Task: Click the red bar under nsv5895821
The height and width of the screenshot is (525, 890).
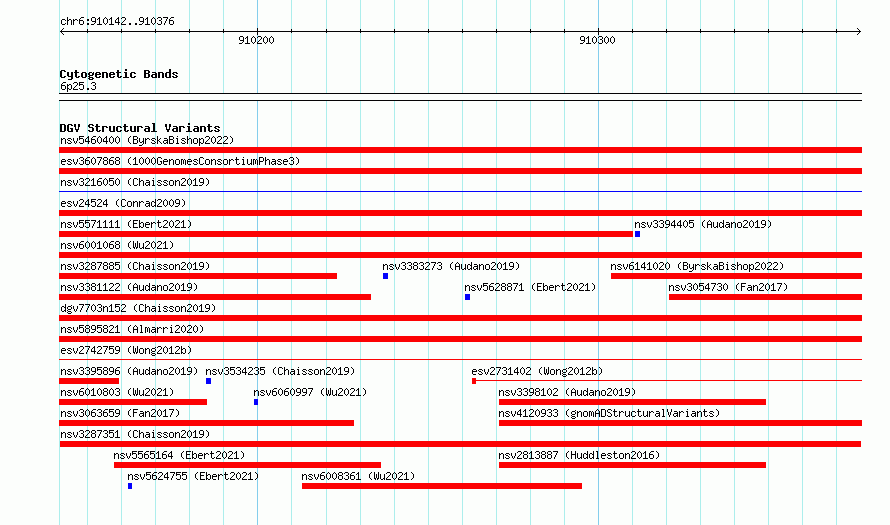Action: click(461, 339)
